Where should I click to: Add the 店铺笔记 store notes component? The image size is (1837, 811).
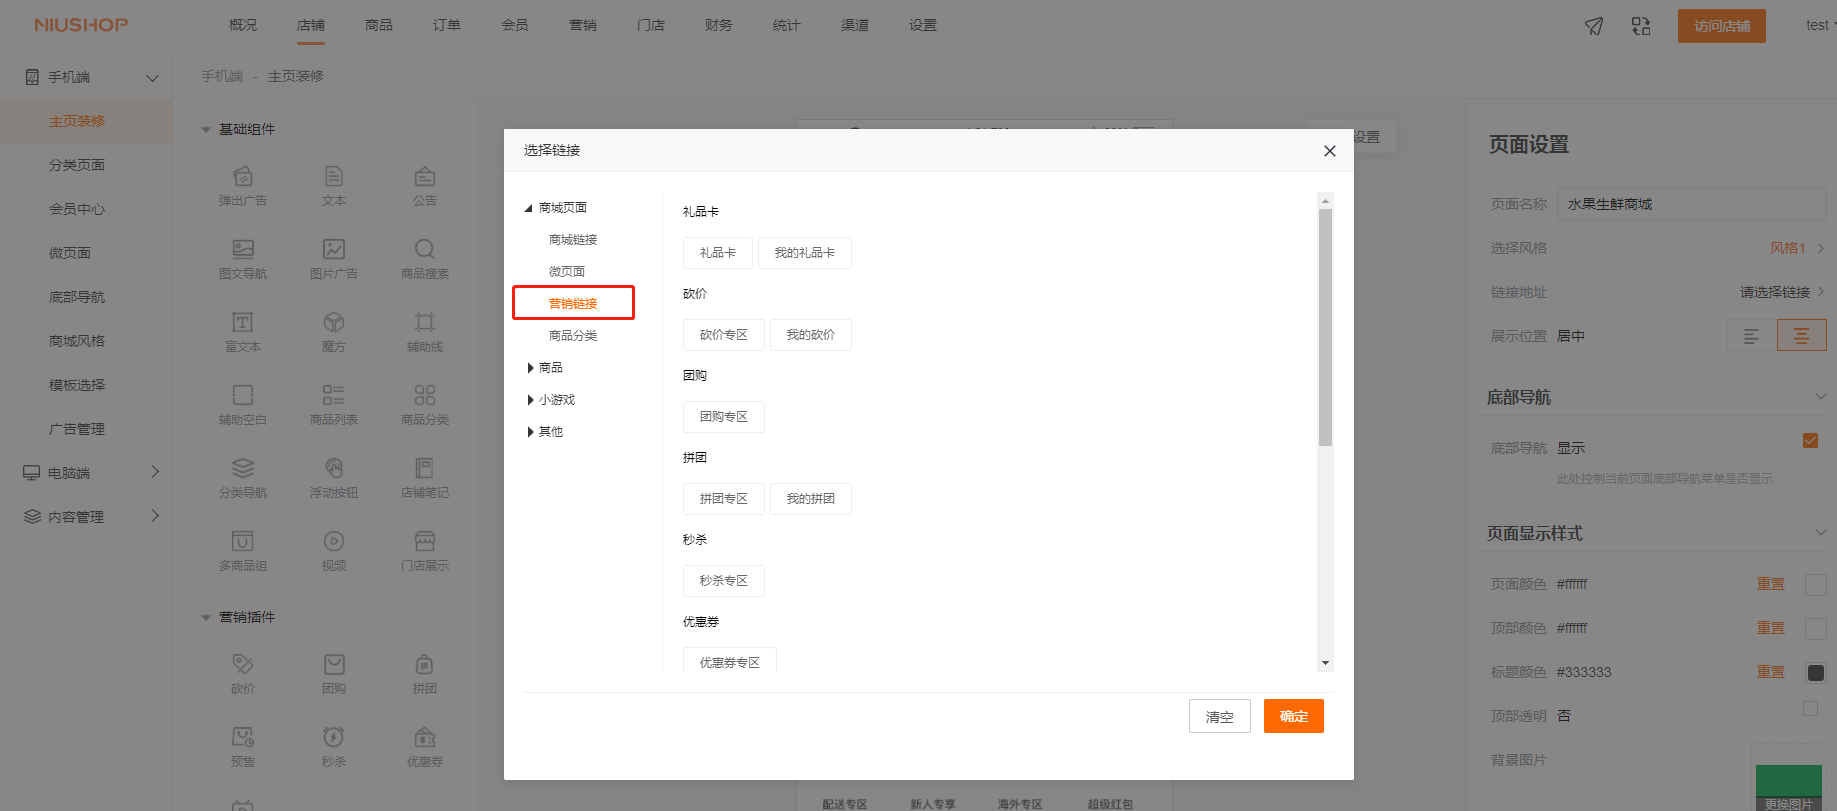[425, 478]
